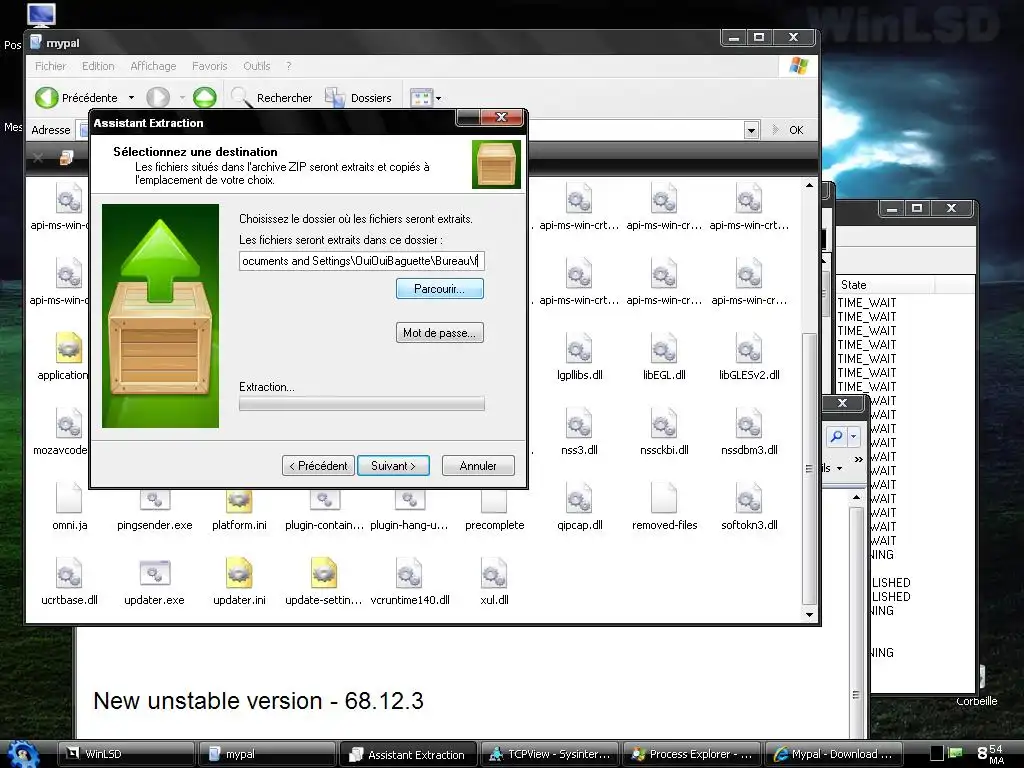Click the greyed forward navigation arrow
The height and width of the screenshot is (768, 1024).
(x=157, y=97)
